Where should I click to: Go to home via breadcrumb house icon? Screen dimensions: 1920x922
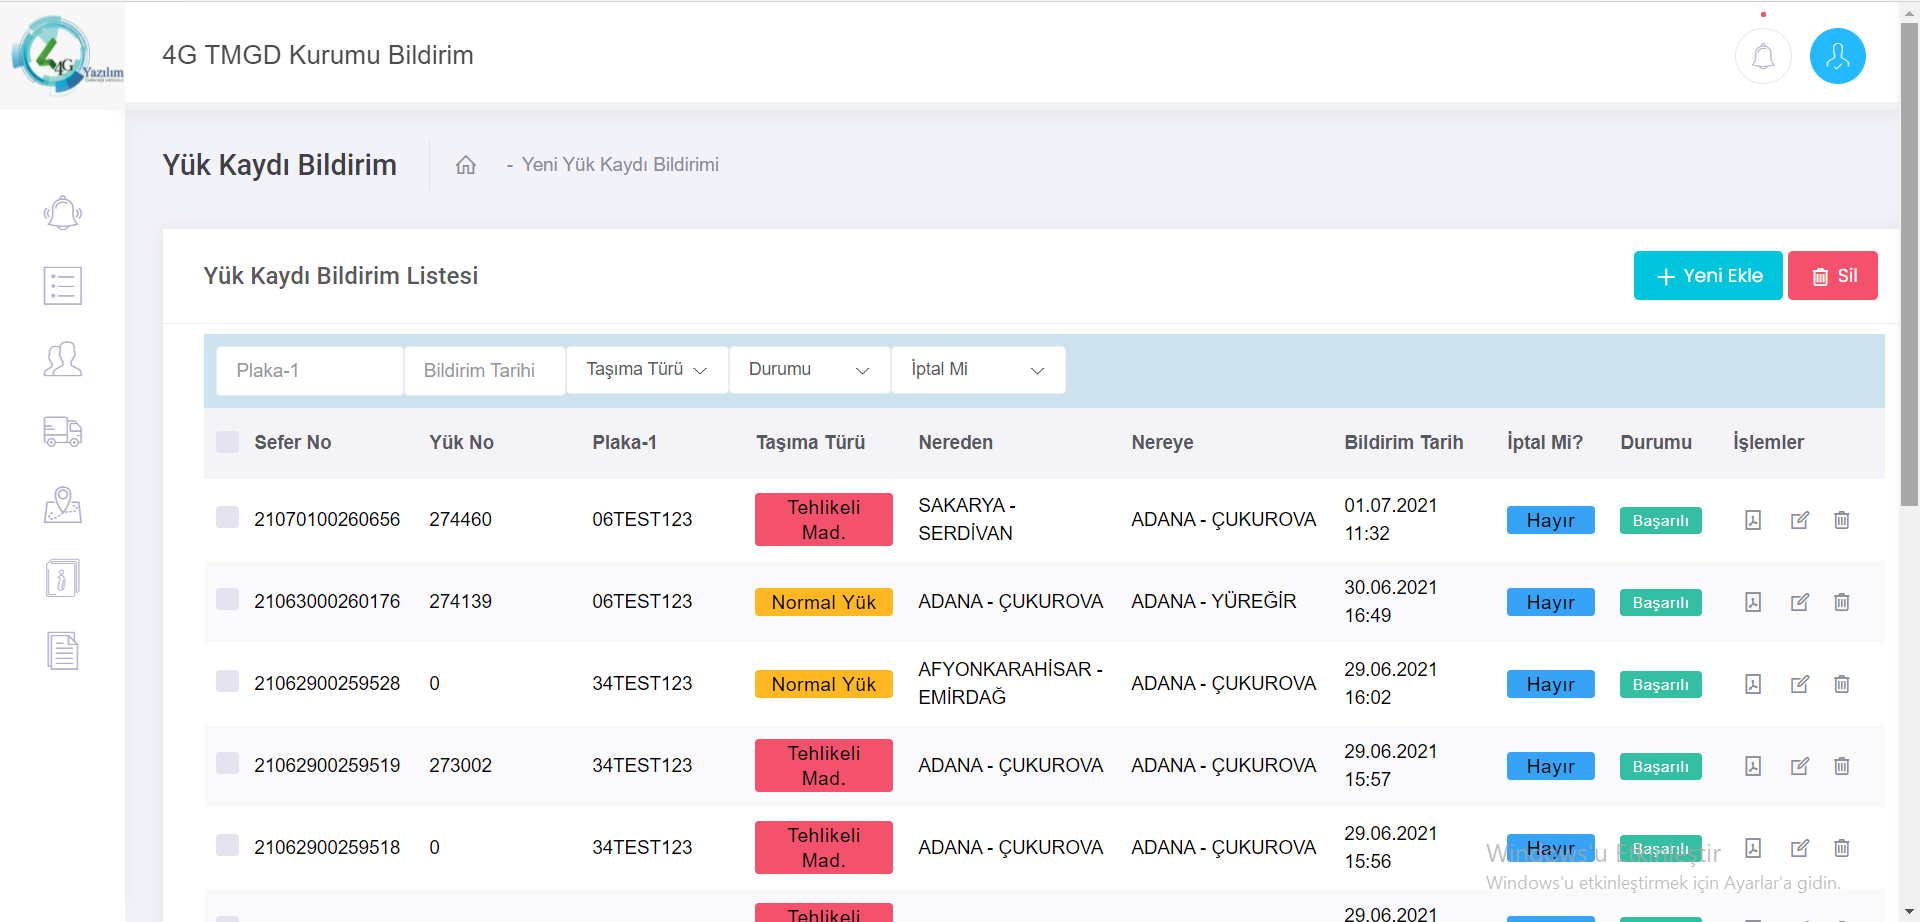[466, 165]
